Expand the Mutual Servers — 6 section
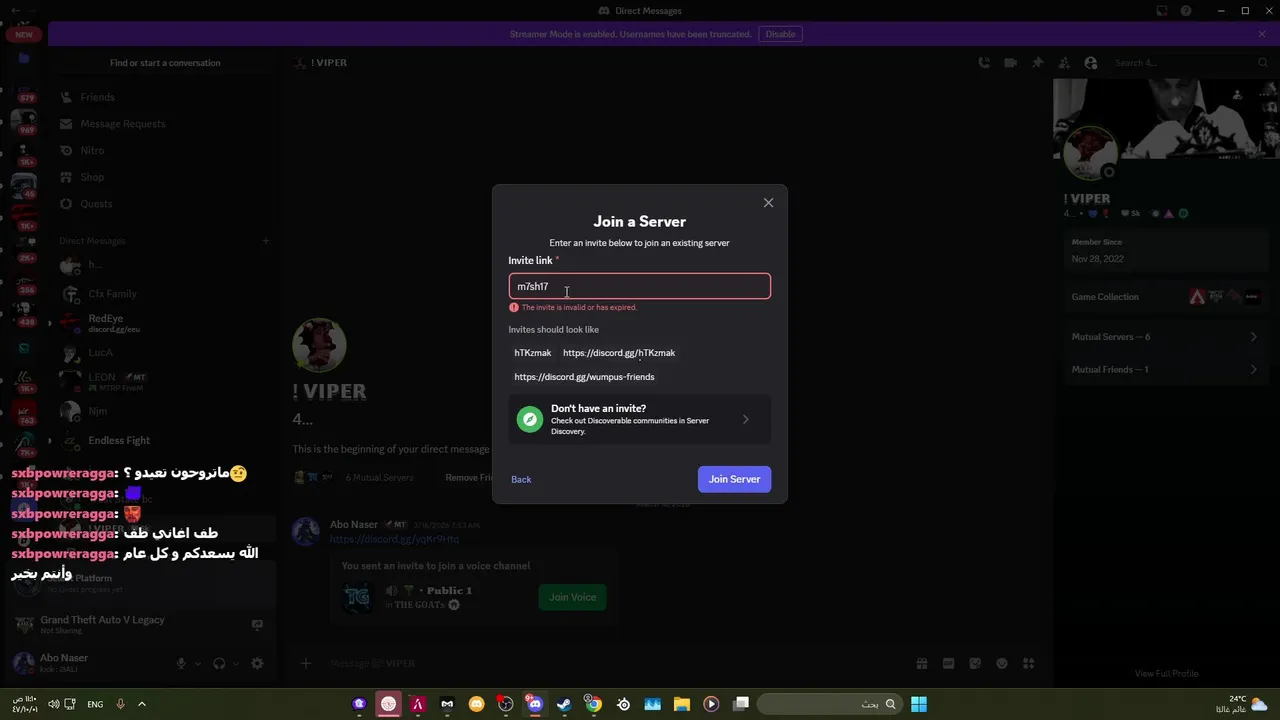Image resolution: width=1280 pixels, height=720 pixels. click(1164, 337)
